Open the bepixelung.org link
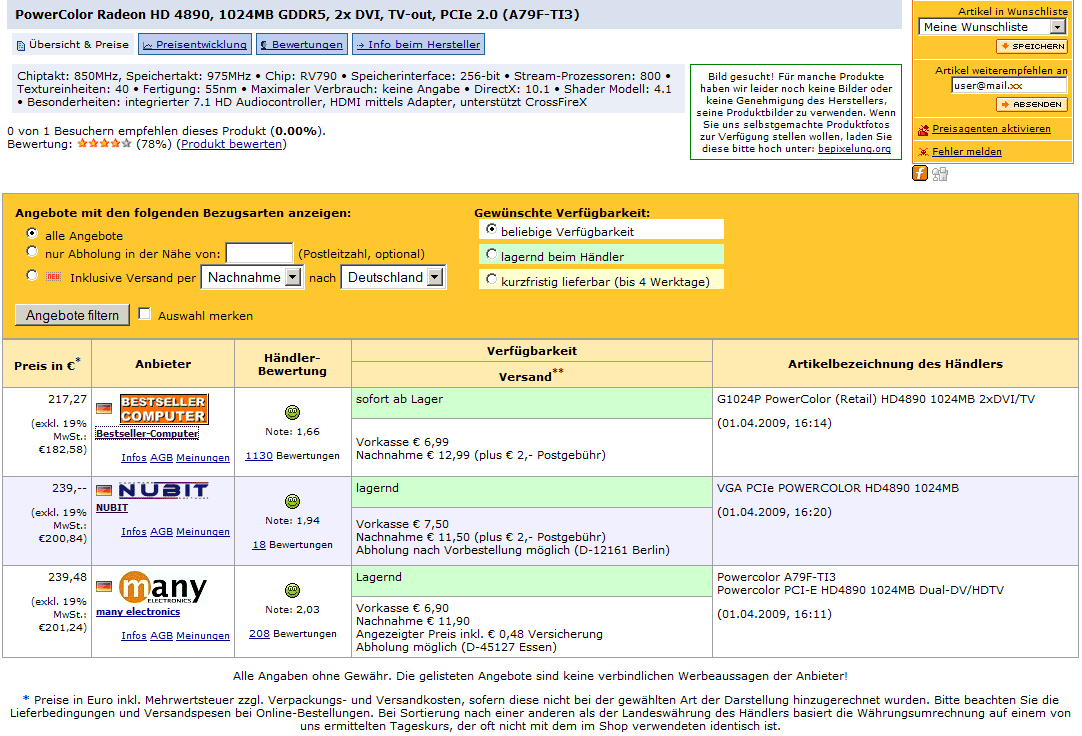The width and height of the screenshot is (1082, 736). (x=854, y=148)
